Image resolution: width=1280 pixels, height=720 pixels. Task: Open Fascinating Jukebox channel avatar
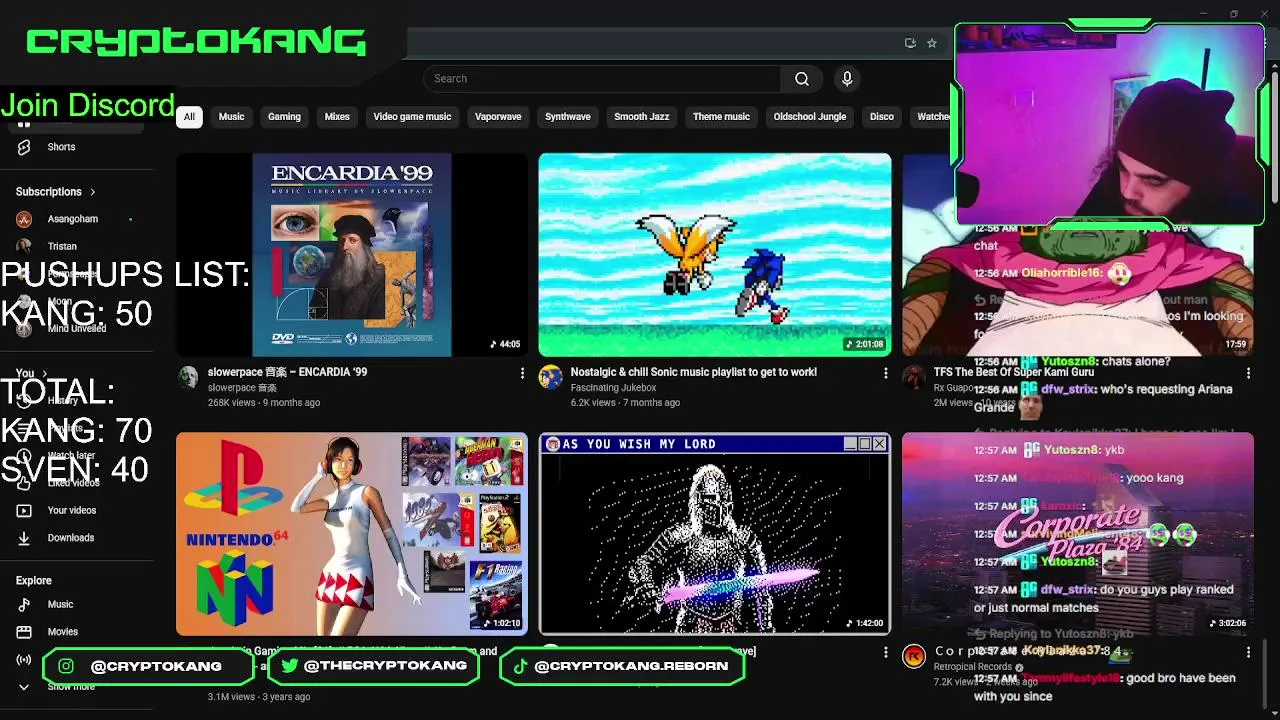pos(550,377)
